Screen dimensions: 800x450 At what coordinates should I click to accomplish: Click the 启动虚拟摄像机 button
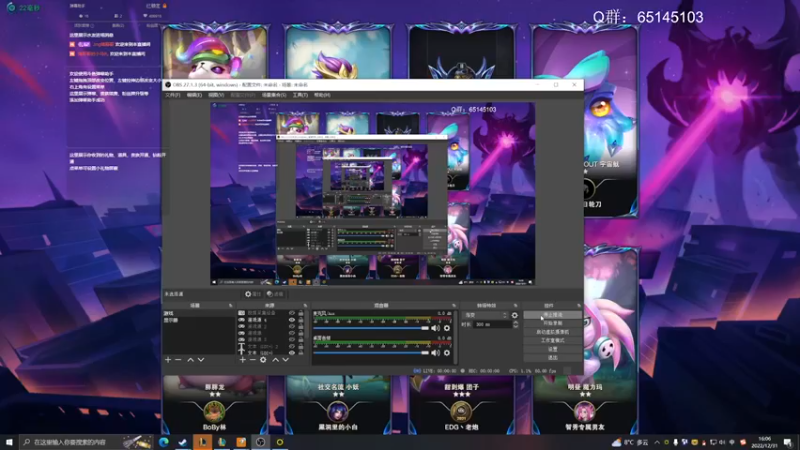point(553,332)
